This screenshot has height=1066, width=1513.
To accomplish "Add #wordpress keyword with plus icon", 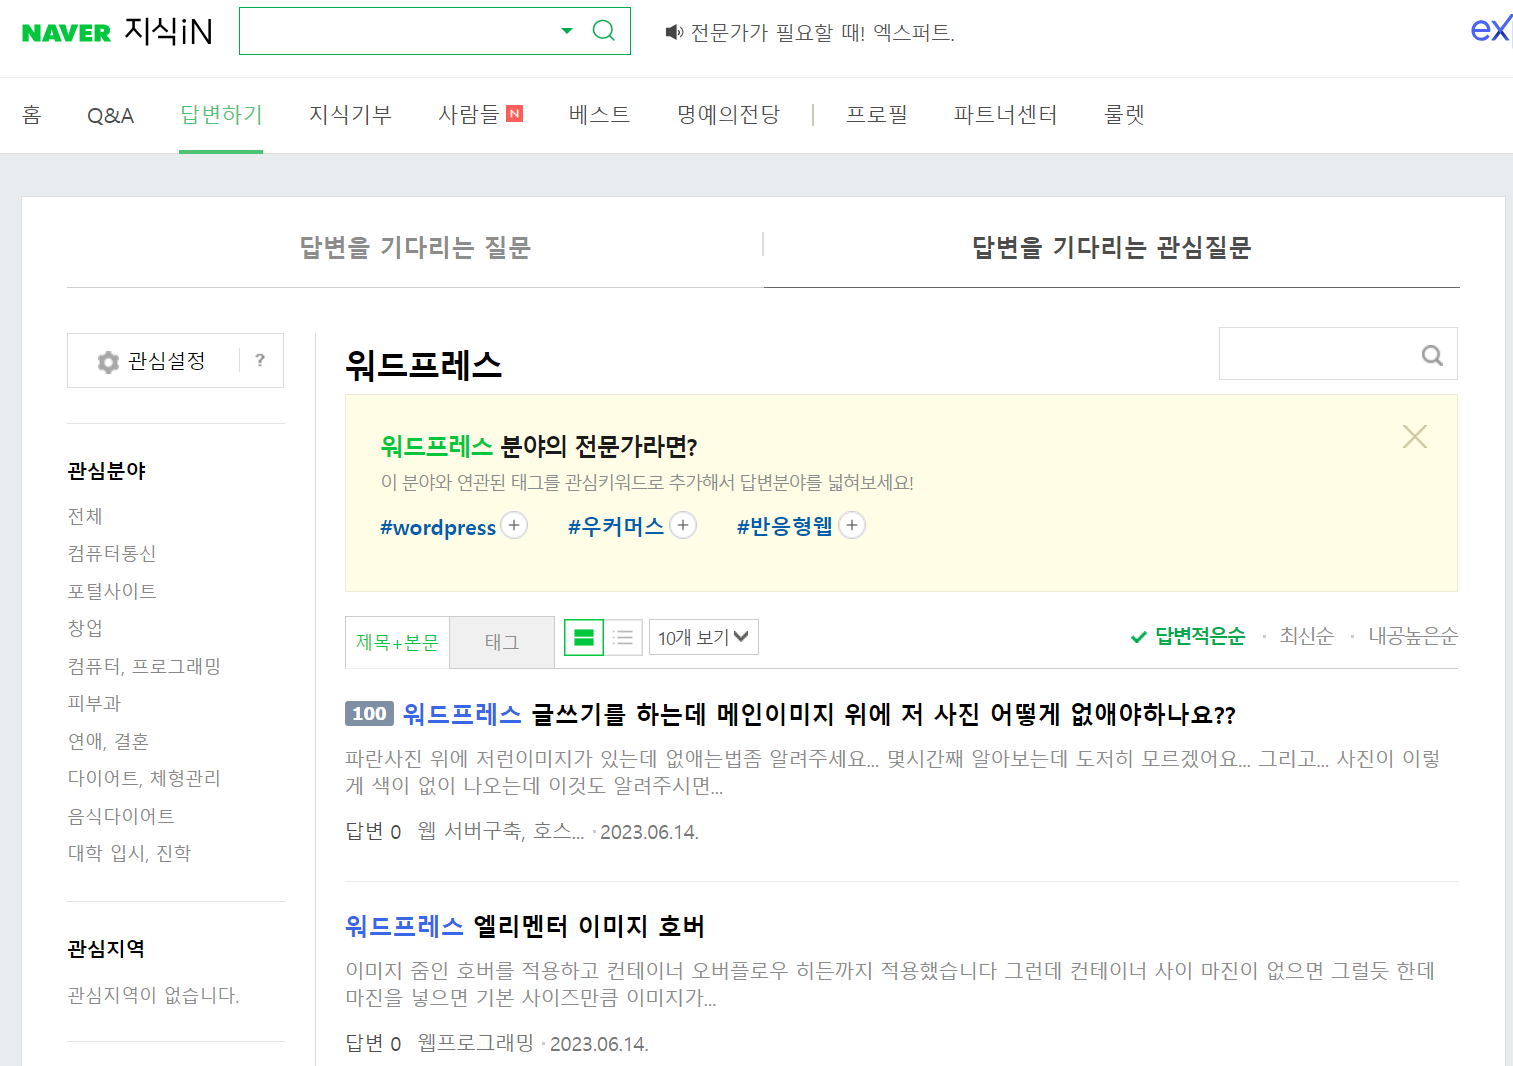I will click(514, 525).
